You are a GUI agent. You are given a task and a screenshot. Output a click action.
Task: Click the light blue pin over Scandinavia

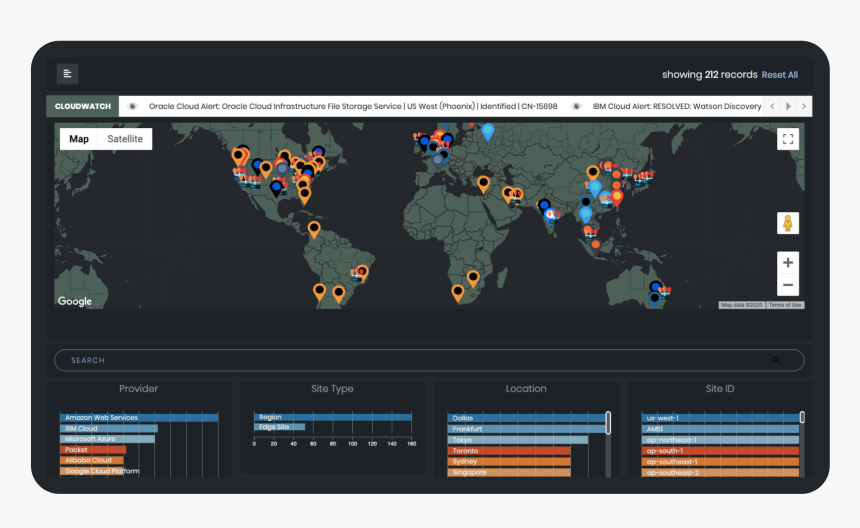click(488, 131)
